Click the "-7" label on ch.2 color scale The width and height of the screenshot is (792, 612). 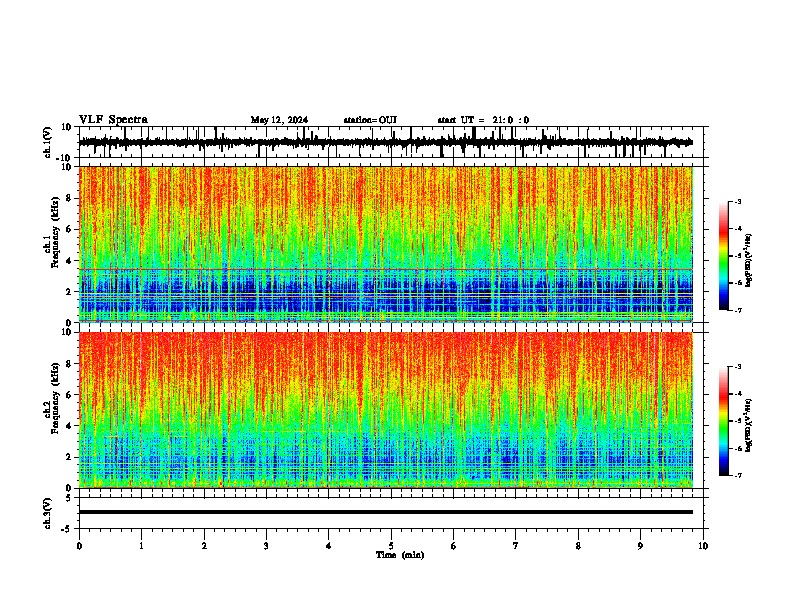[x=738, y=476]
